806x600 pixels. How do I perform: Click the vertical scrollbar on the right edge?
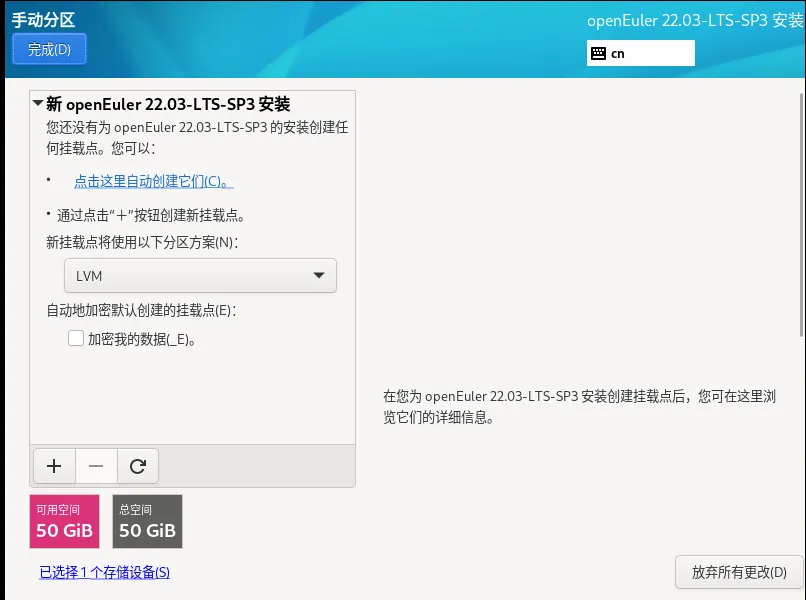click(x=802, y=215)
